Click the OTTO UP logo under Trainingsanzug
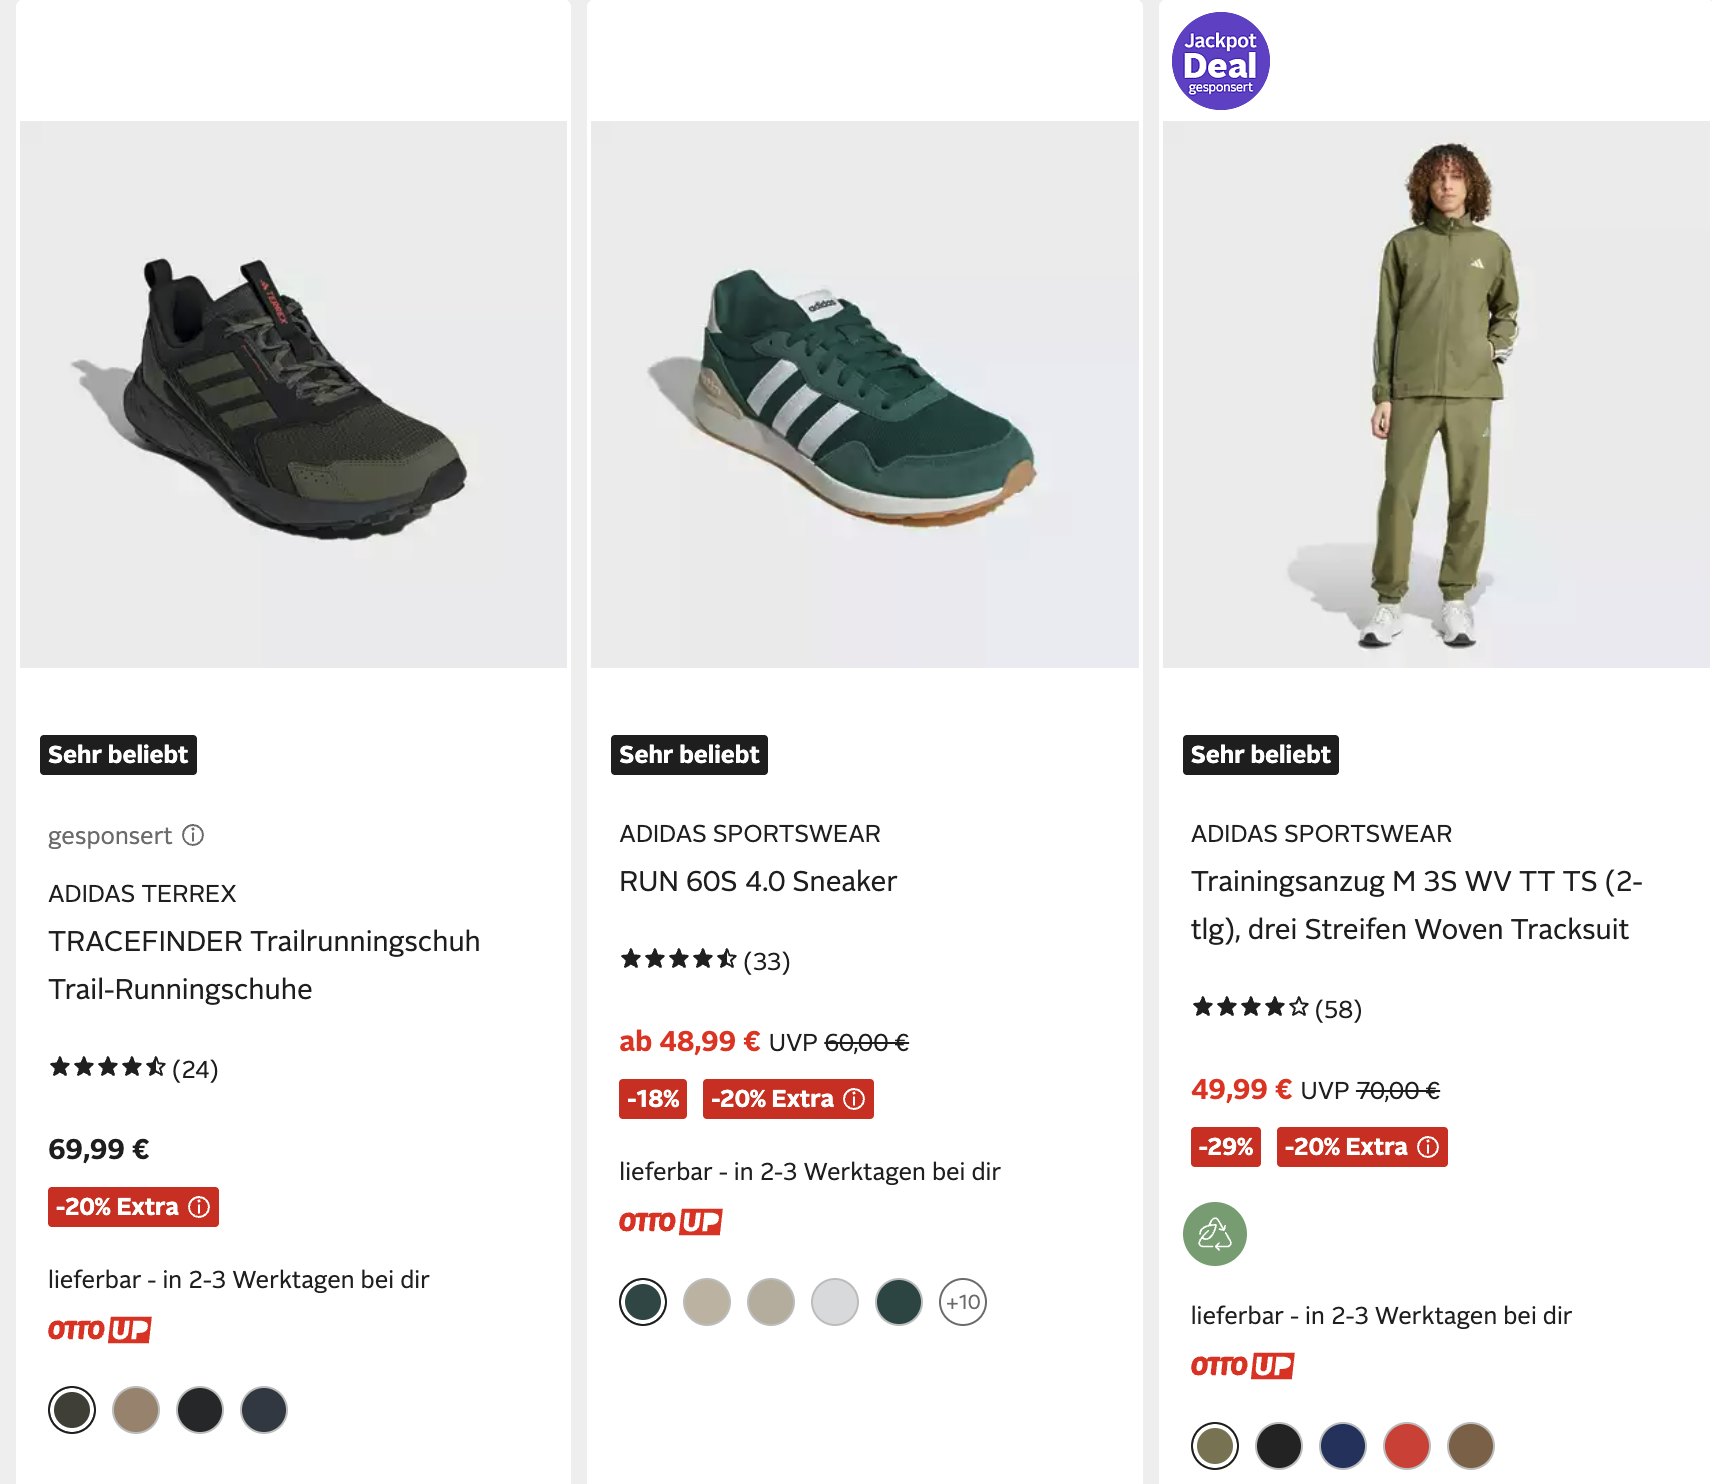 1242,1366
